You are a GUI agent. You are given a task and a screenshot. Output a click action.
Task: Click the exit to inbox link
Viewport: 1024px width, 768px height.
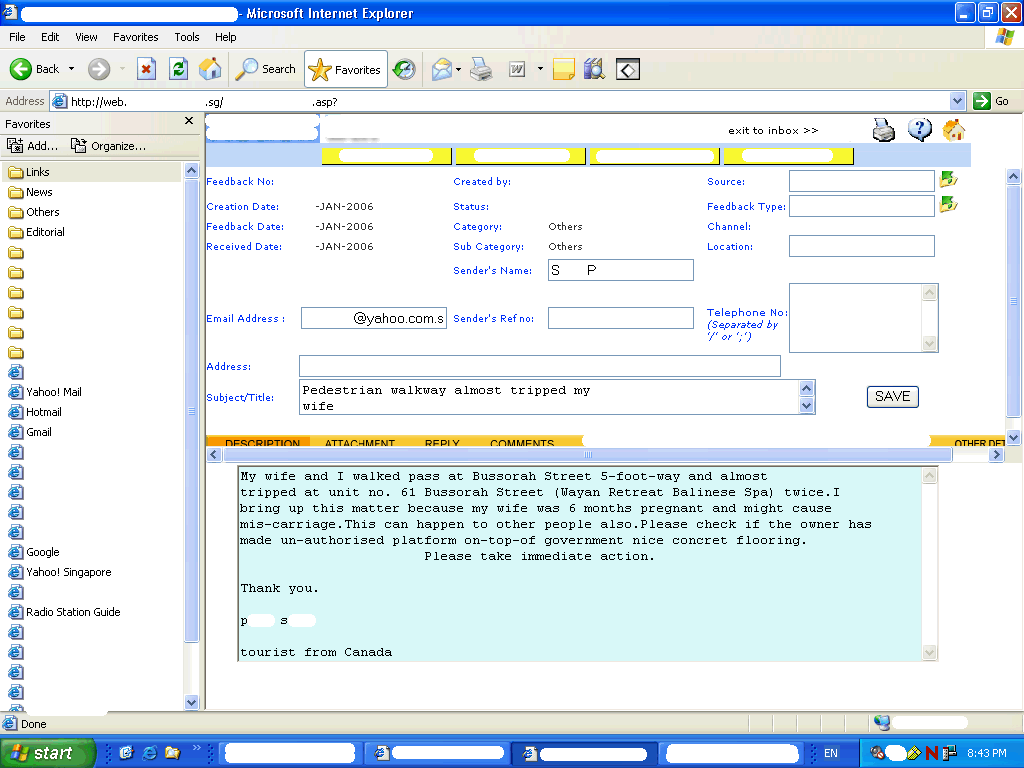[x=773, y=131]
